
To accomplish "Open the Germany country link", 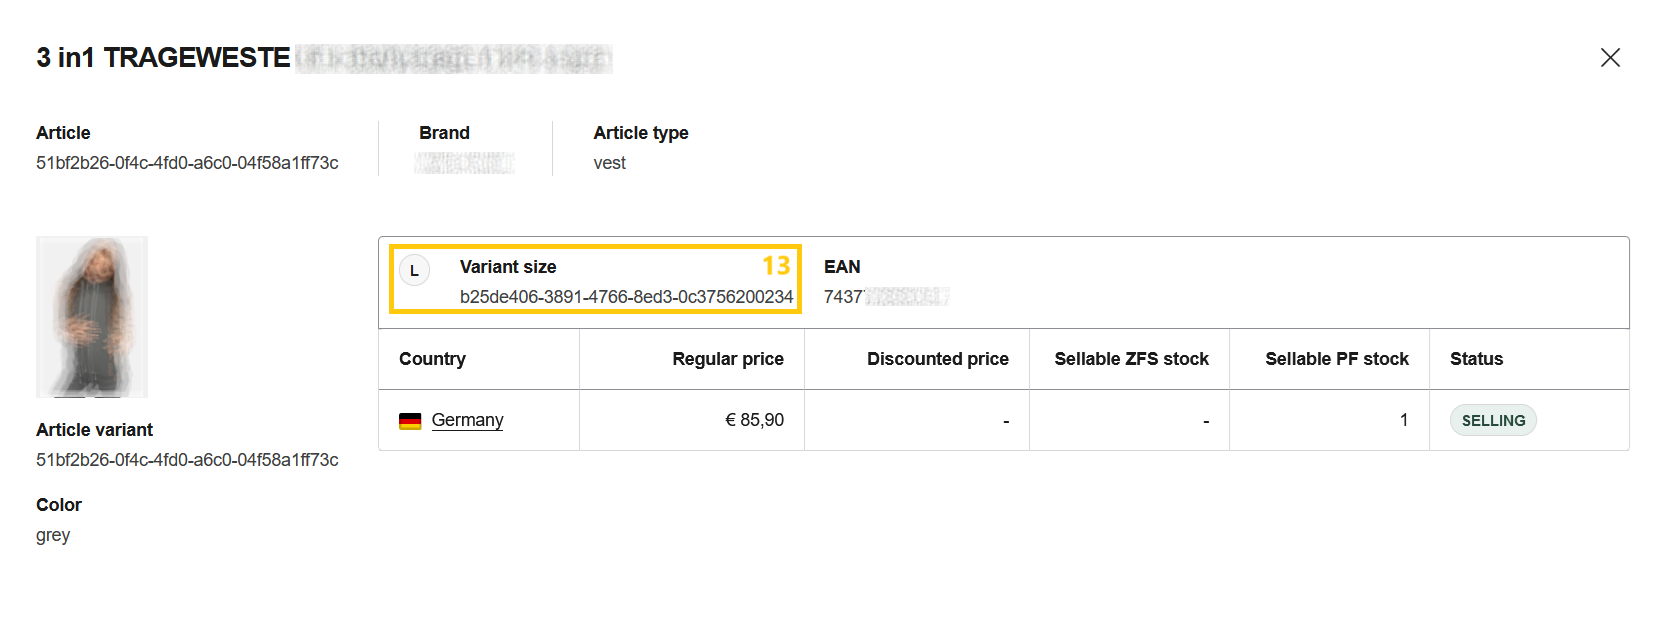I will pyautogui.click(x=467, y=420).
